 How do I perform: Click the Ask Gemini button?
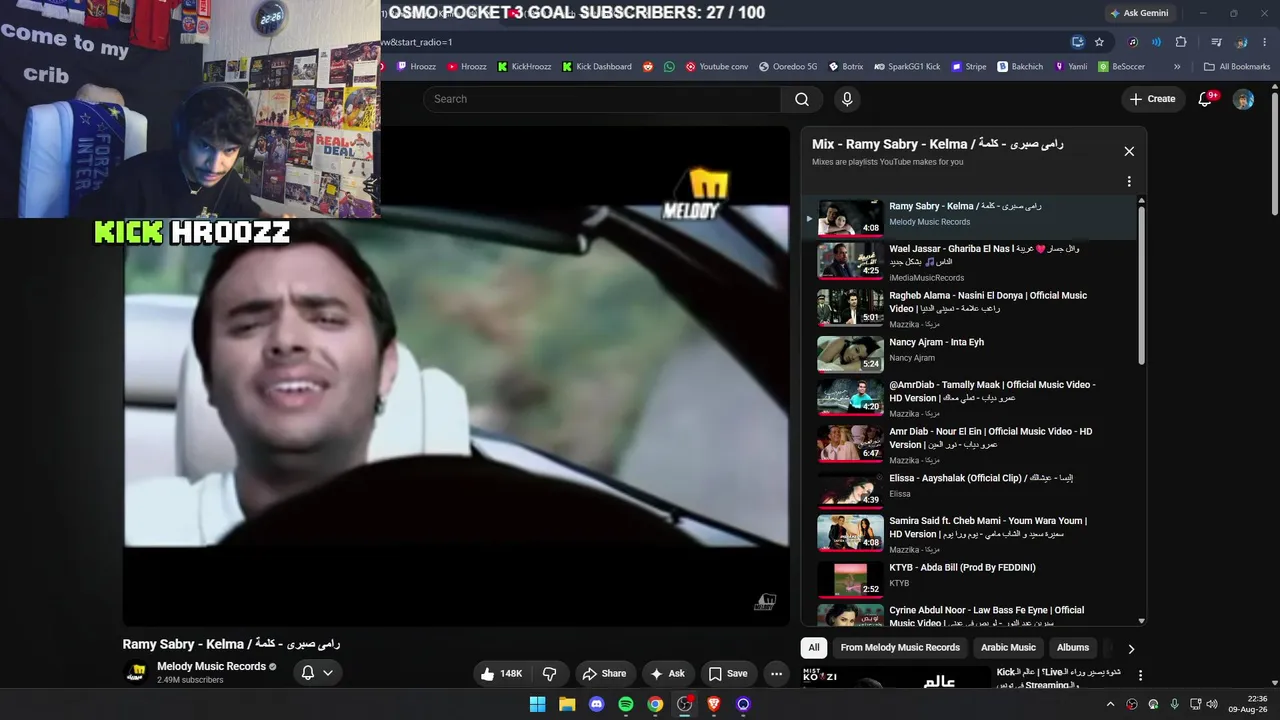pyautogui.click(x=1138, y=13)
